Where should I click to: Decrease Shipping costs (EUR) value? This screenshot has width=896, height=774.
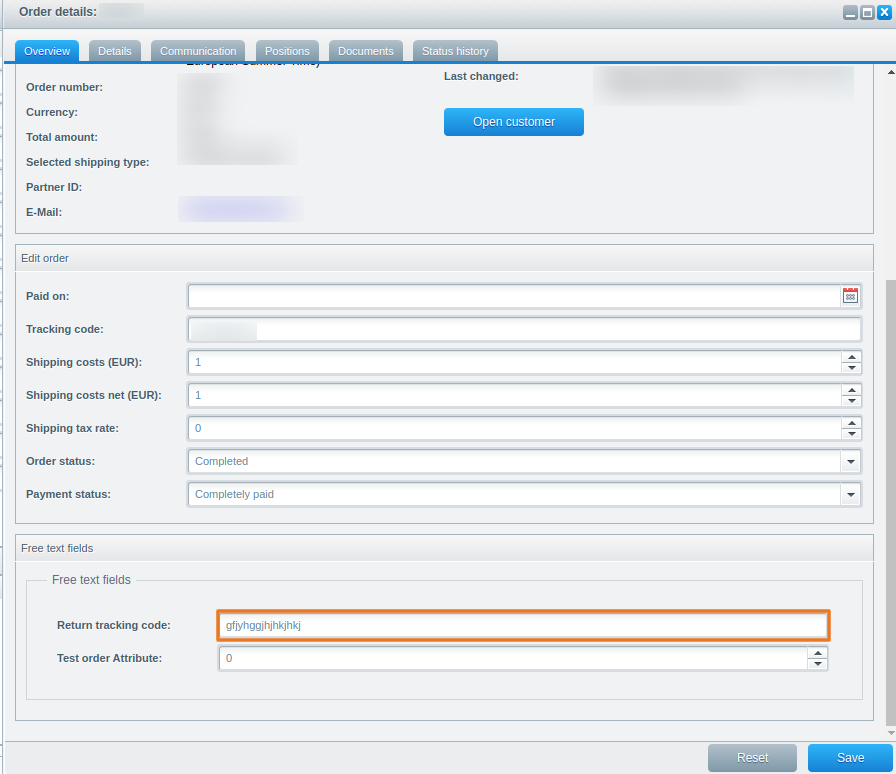click(x=851, y=368)
